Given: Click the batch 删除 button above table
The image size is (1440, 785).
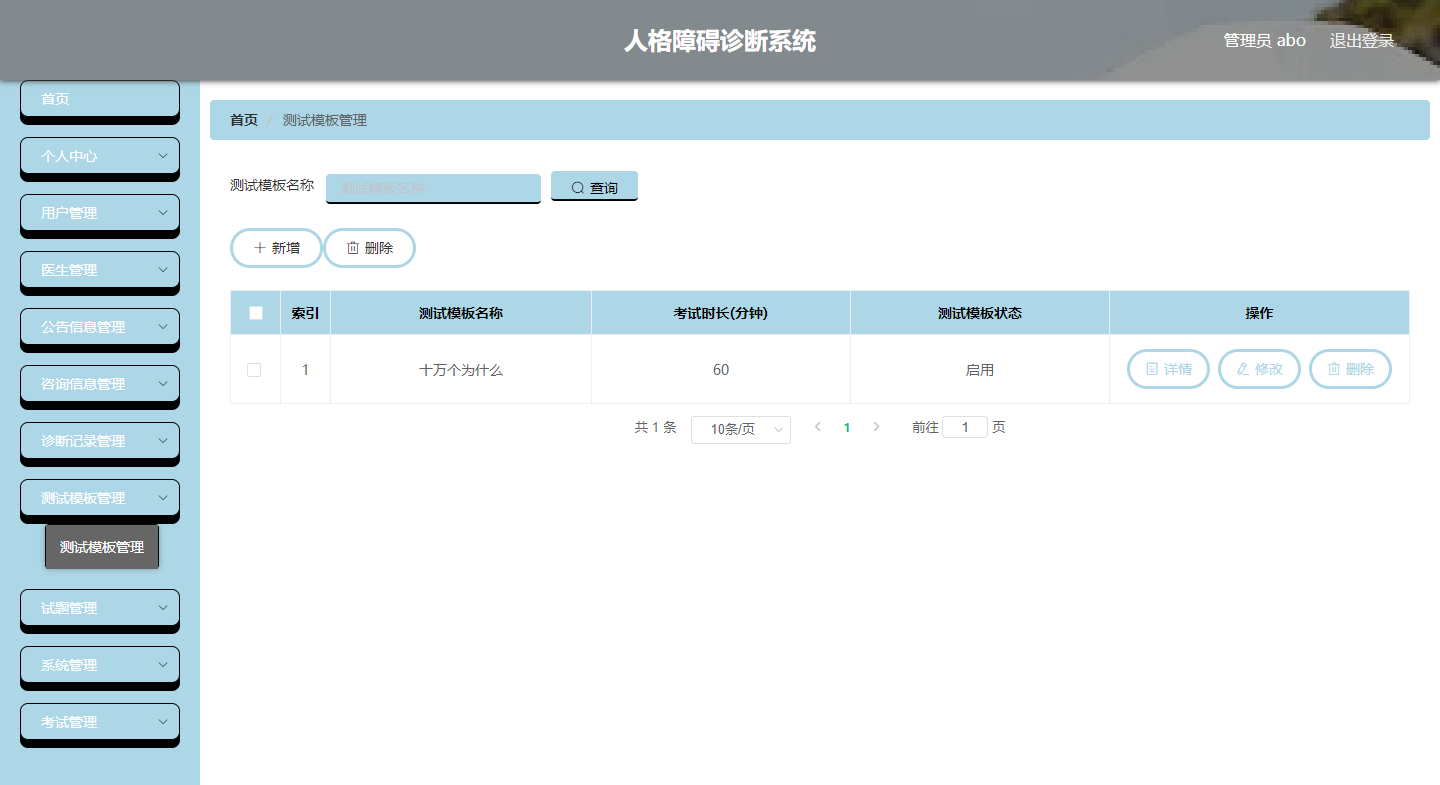Looking at the screenshot, I should click(x=370, y=248).
